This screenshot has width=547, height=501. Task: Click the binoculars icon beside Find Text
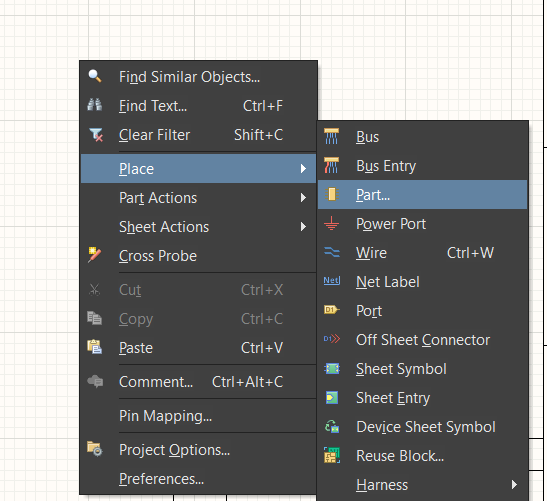(95, 105)
